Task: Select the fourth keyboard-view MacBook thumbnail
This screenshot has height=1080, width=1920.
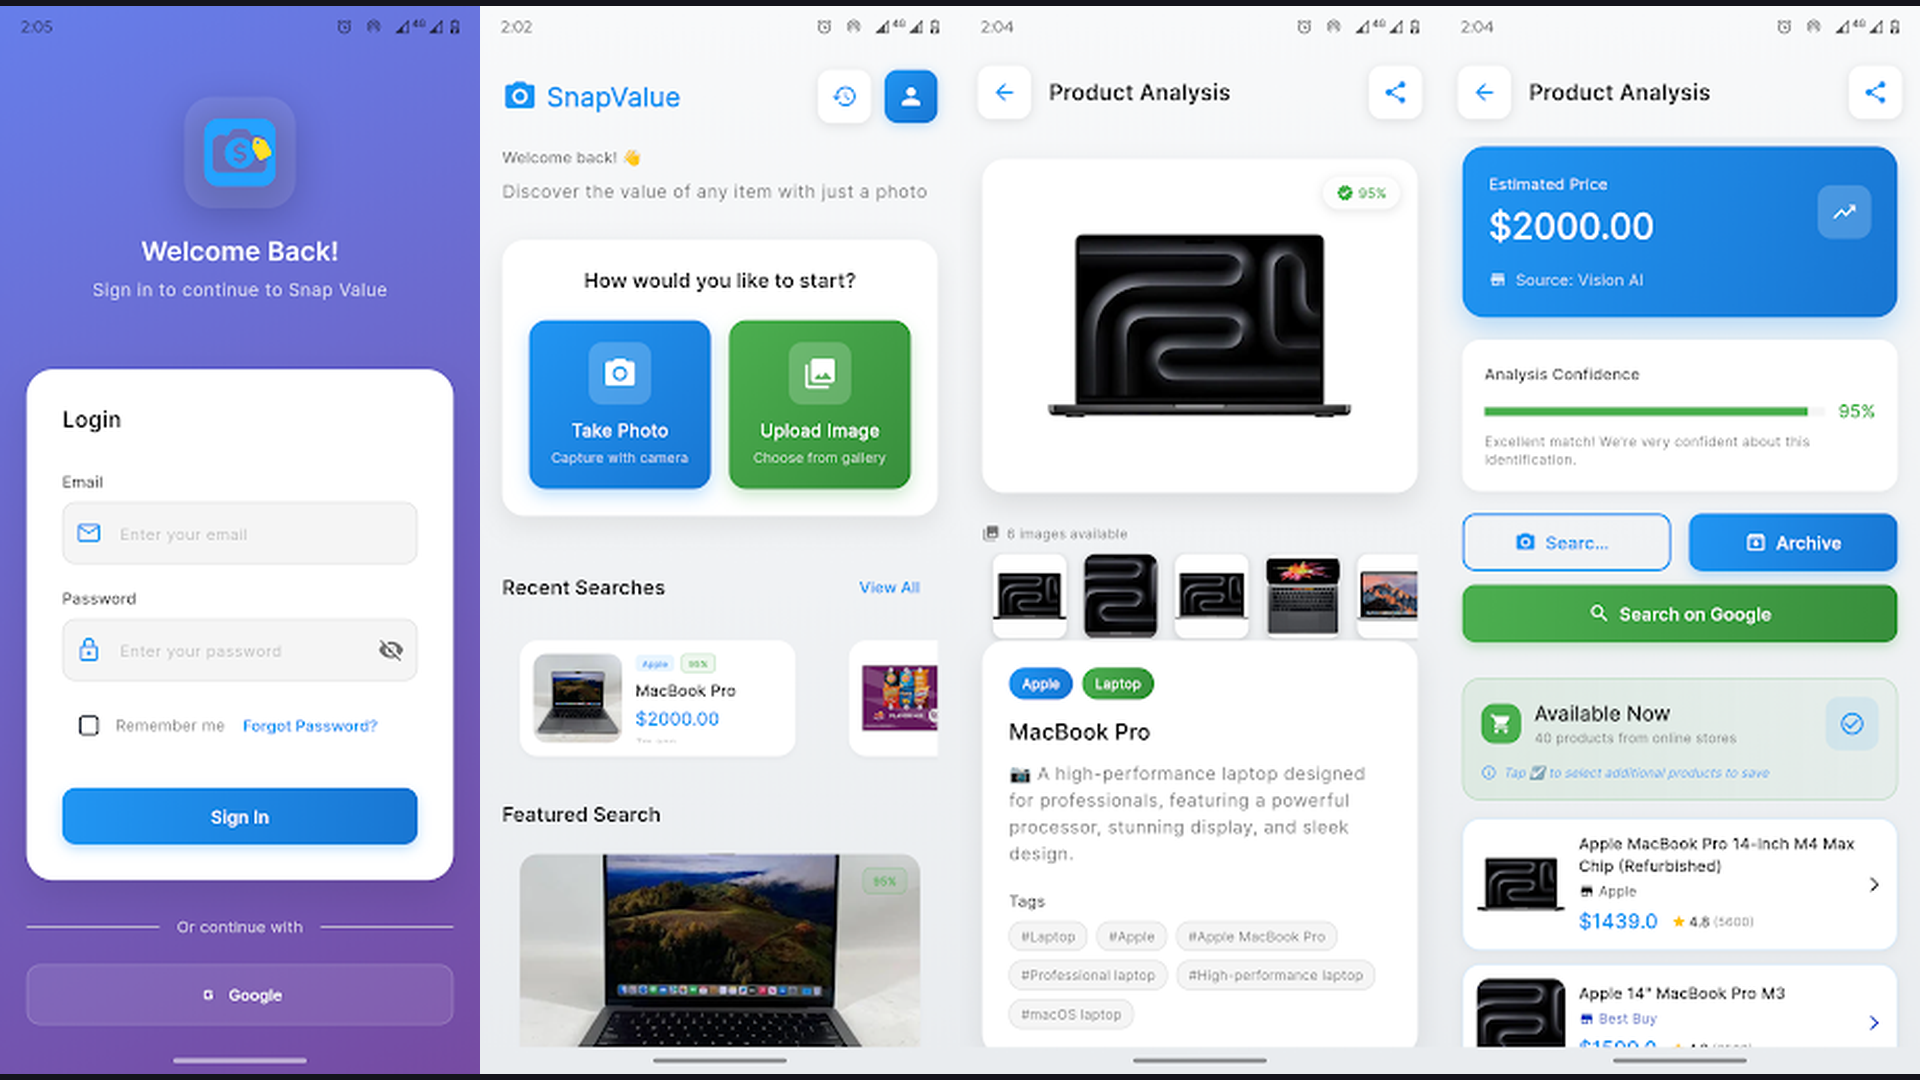Action: pyautogui.click(x=1302, y=596)
